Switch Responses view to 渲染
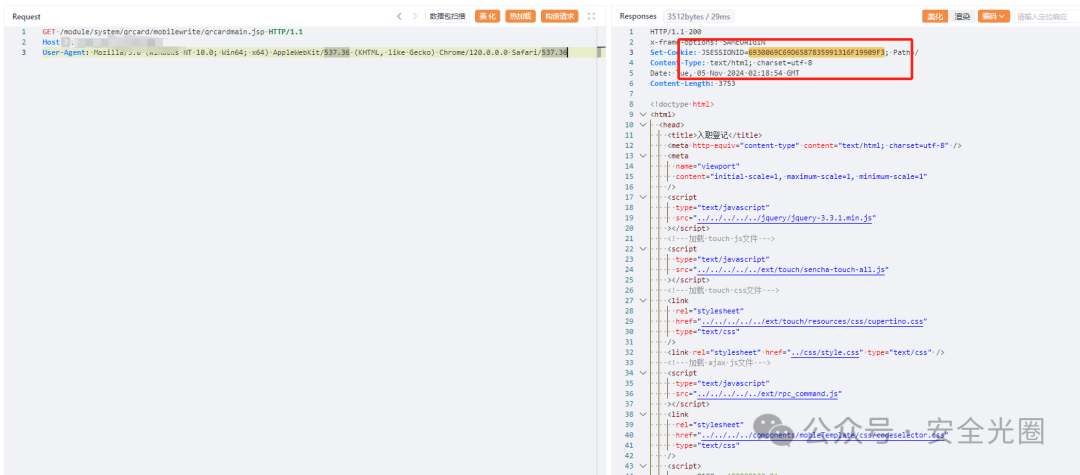This screenshot has height=475, width=1080. click(x=962, y=16)
